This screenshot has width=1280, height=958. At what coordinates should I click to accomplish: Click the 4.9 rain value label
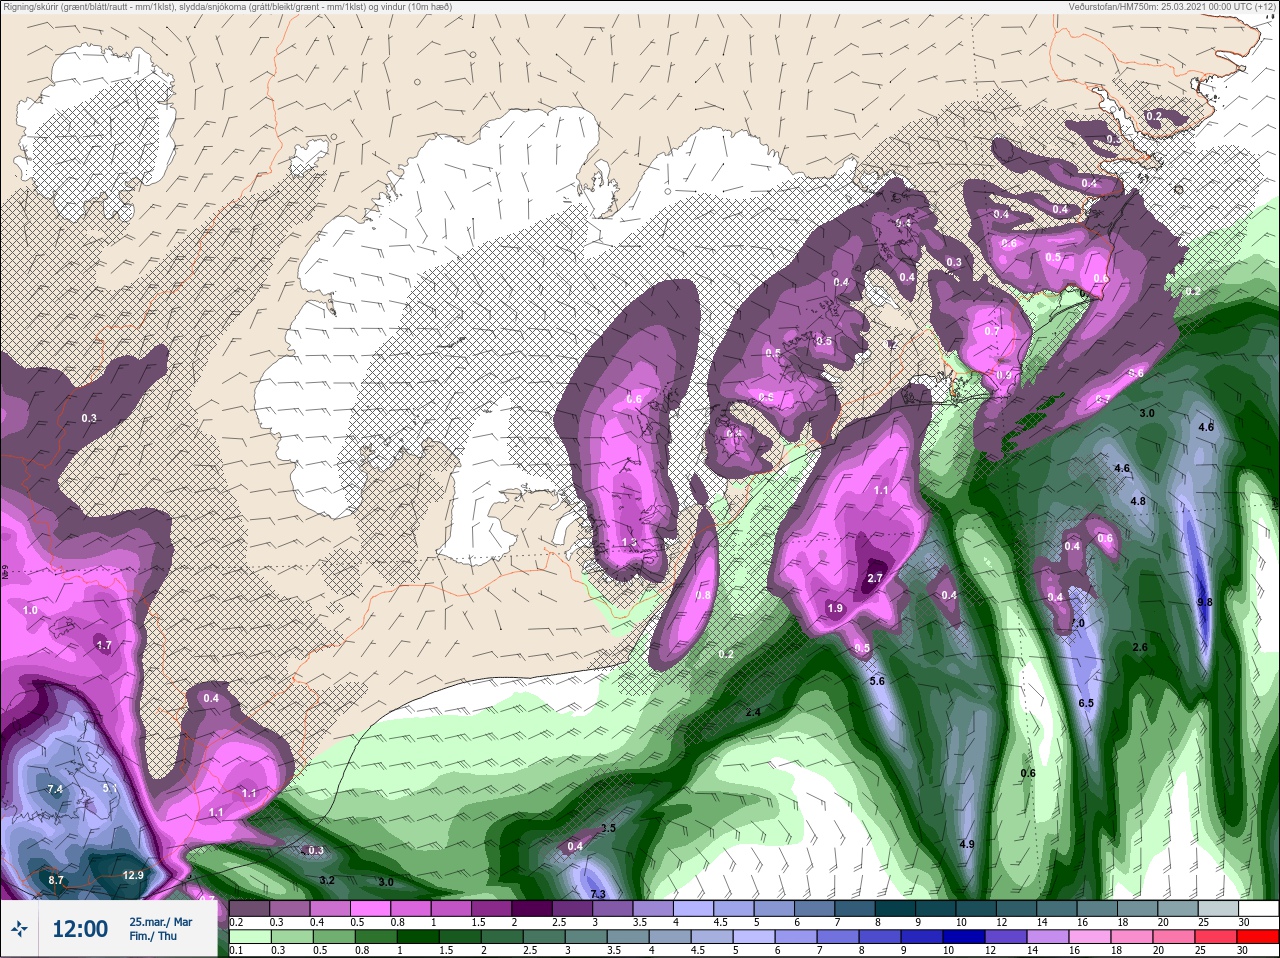tap(966, 844)
